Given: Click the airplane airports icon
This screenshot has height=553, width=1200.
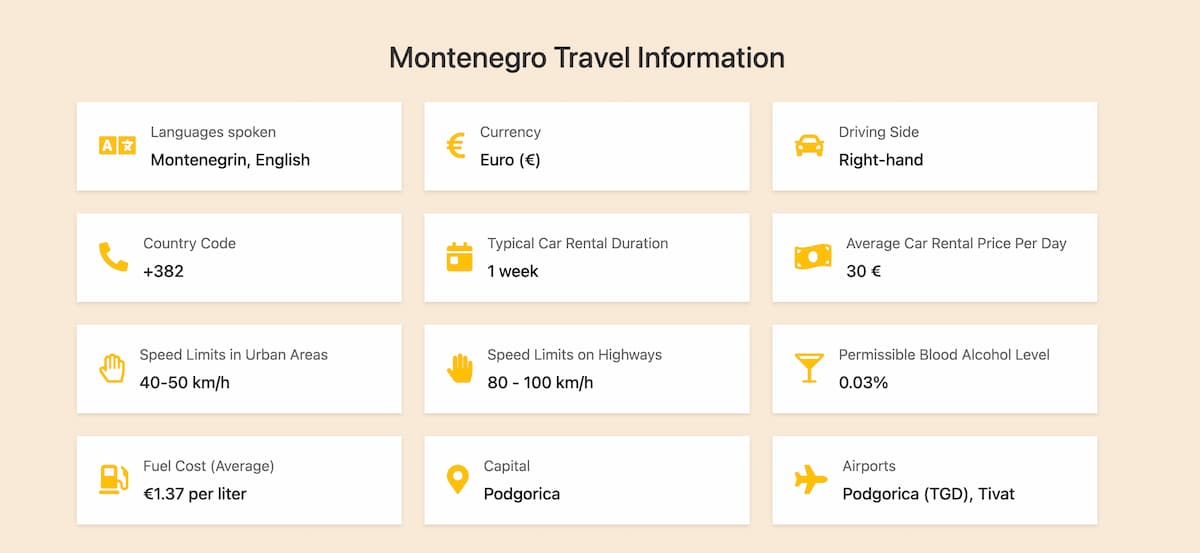Looking at the screenshot, I should tap(811, 479).
